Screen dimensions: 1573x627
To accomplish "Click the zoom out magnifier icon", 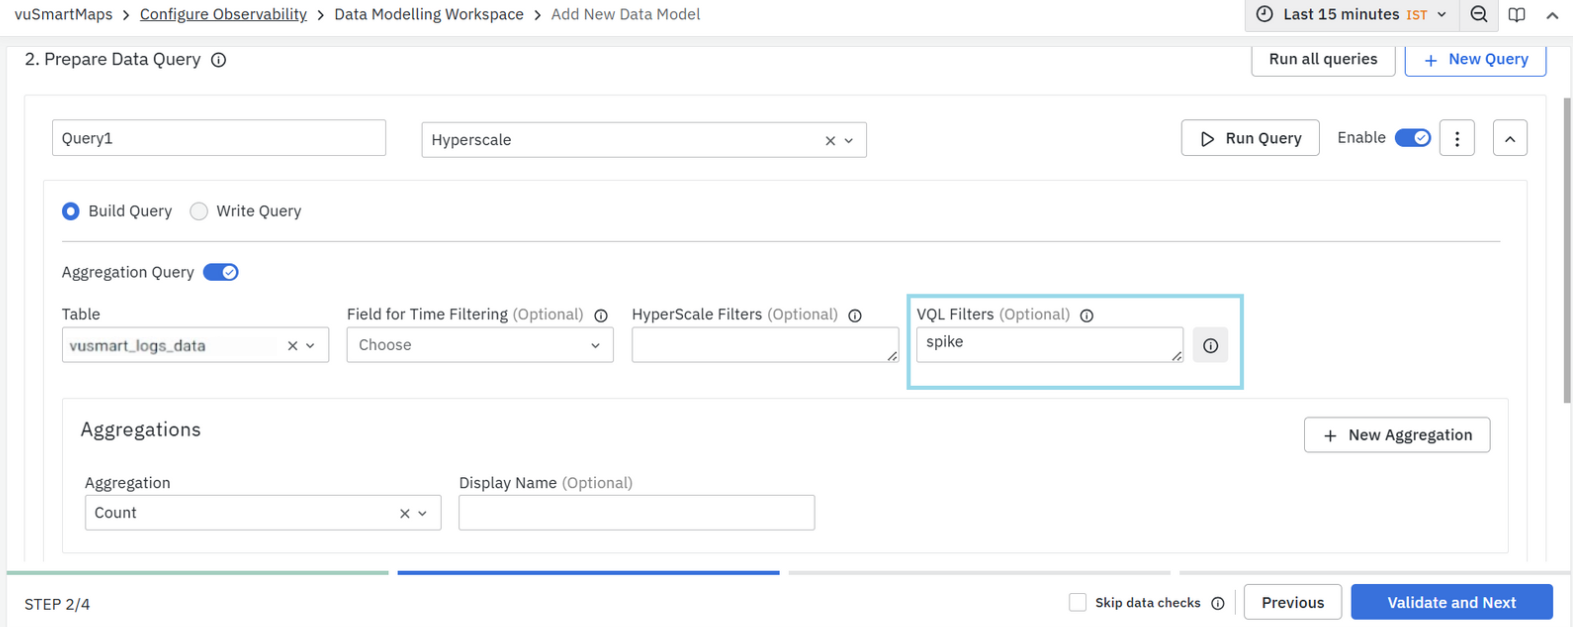I will point(1478,15).
